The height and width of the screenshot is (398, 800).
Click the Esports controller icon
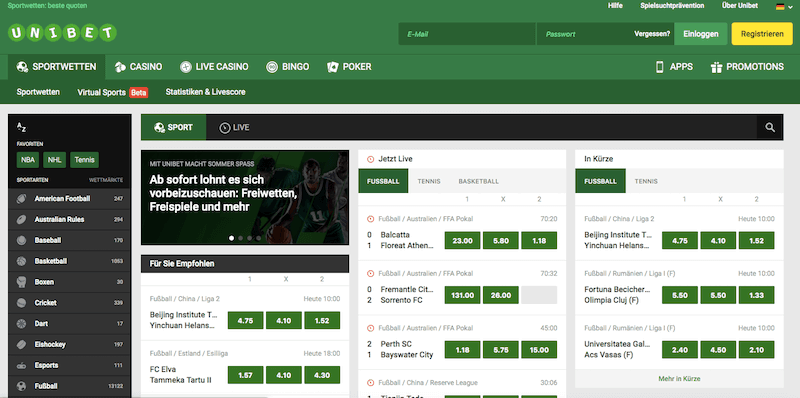(x=21, y=365)
